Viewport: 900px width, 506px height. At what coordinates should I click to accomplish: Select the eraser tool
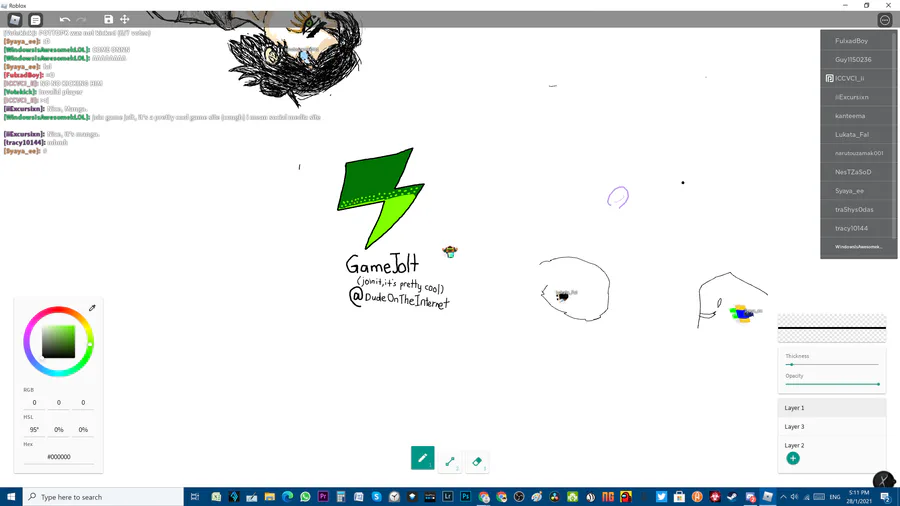tap(477, 461)
